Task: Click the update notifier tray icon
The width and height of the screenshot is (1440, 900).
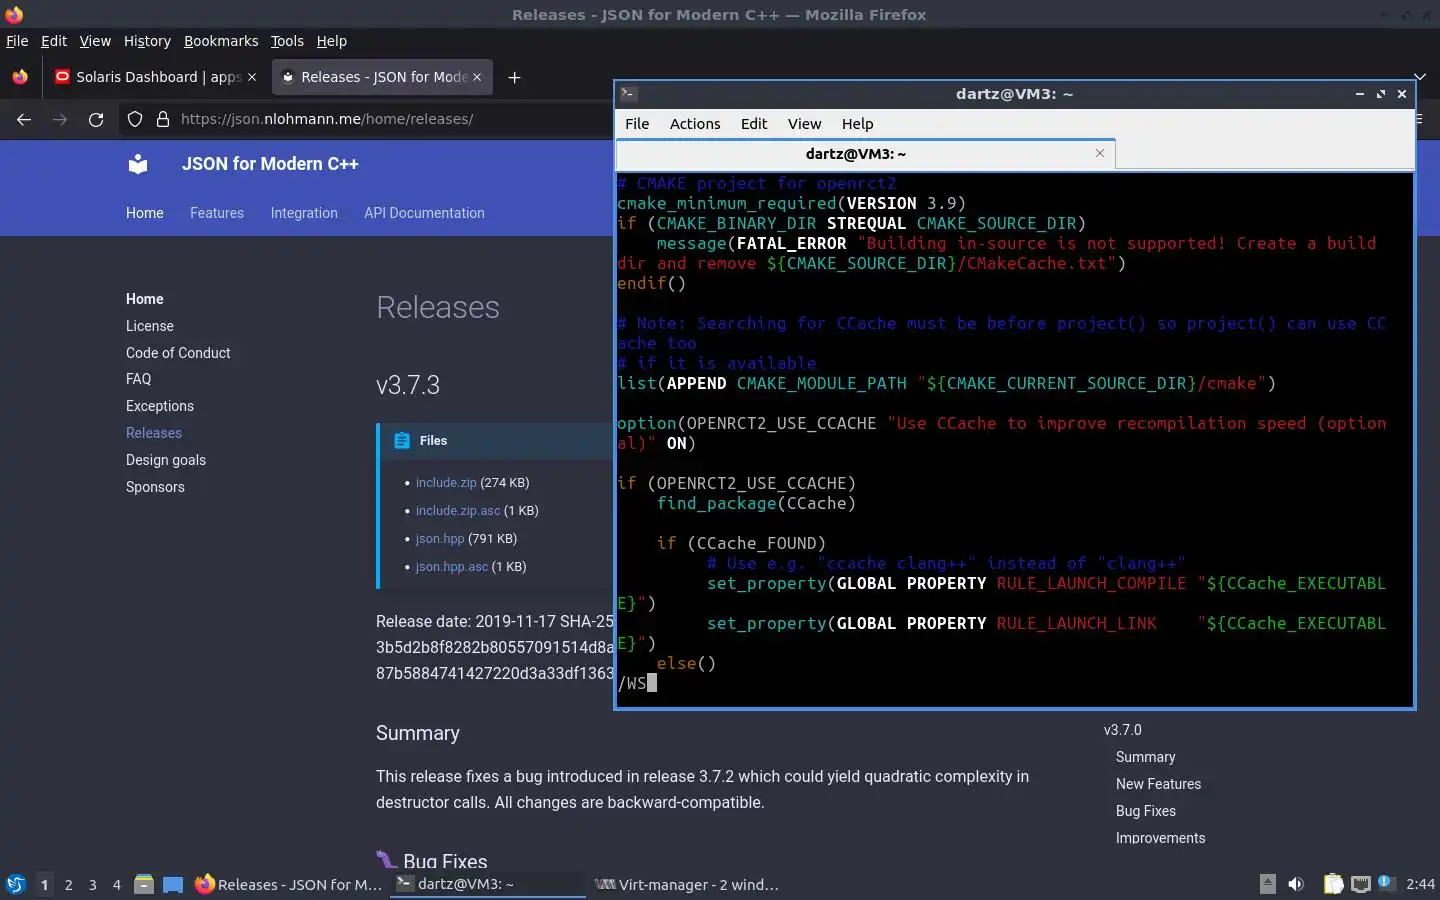Action: click(1386, 882)
